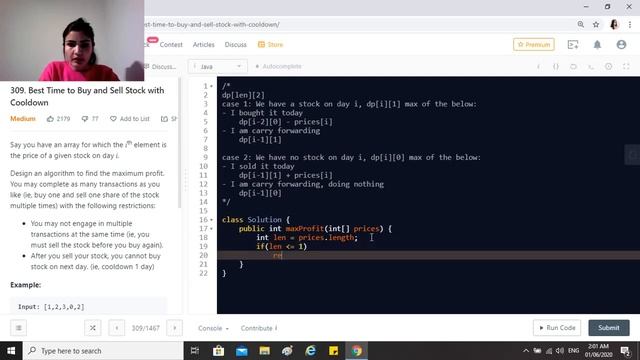Open Sticky Notes from taskbar
This screenshot has height=360, width=640.
tap(333, 351)
